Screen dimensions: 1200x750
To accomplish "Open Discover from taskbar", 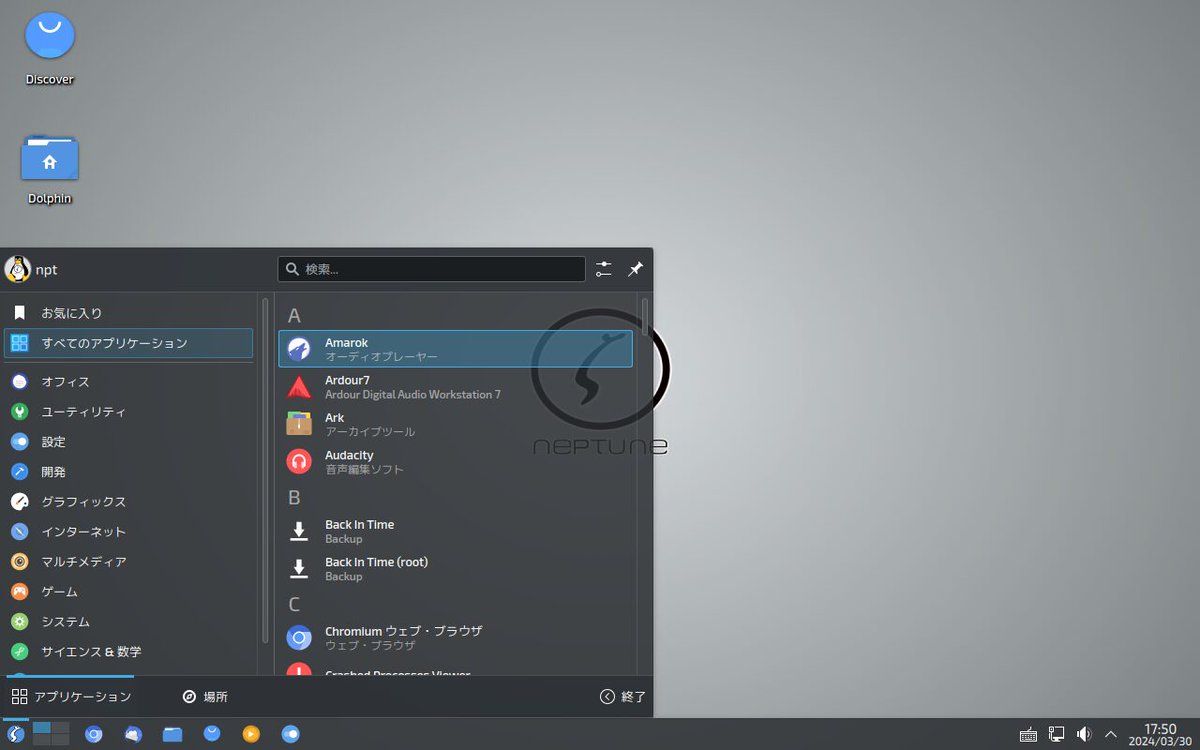I will [212, 734].
